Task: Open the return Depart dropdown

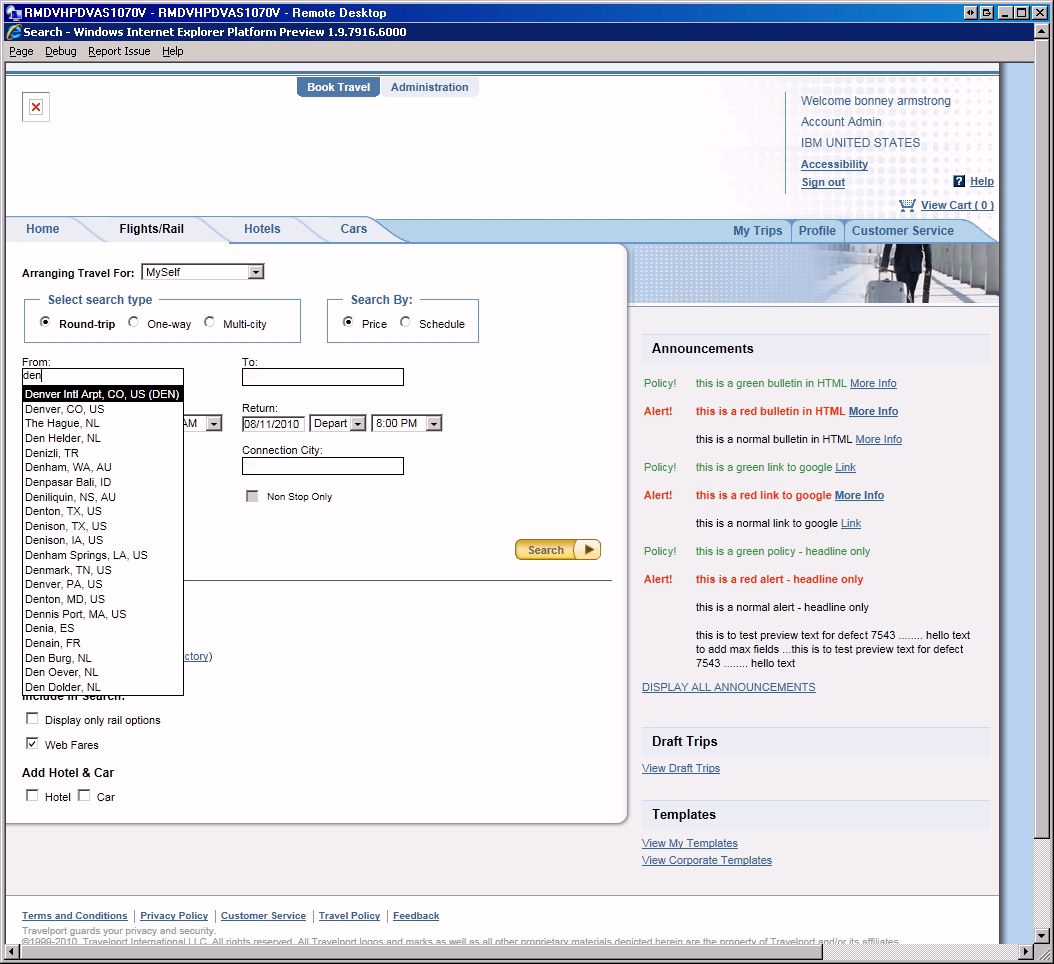Action: coord(358,424)
